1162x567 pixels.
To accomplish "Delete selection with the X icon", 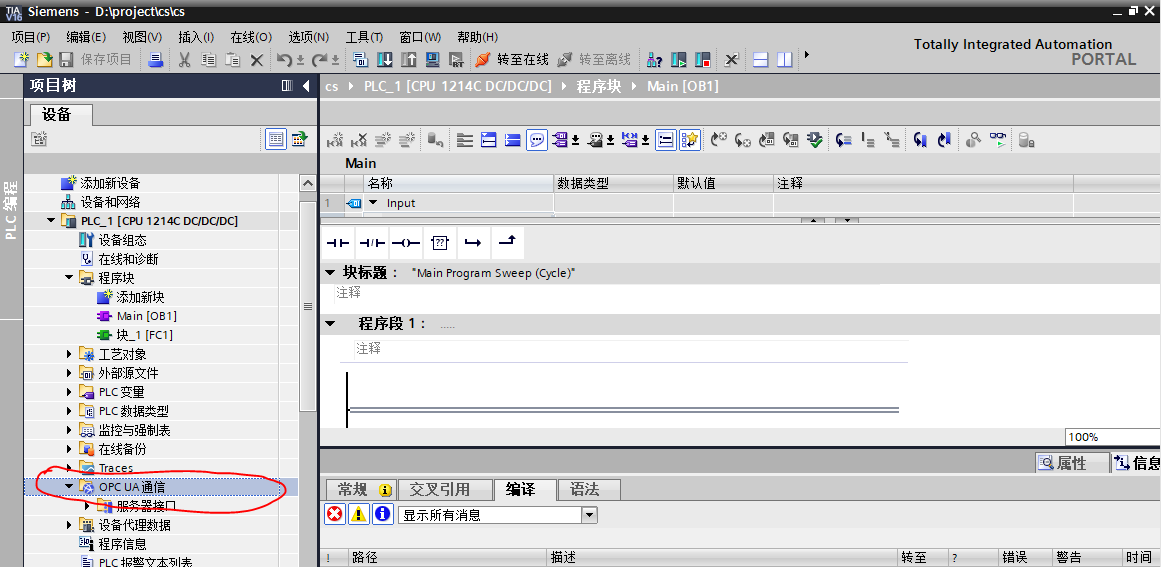I will pyautogui.click(x=256, y=60).
